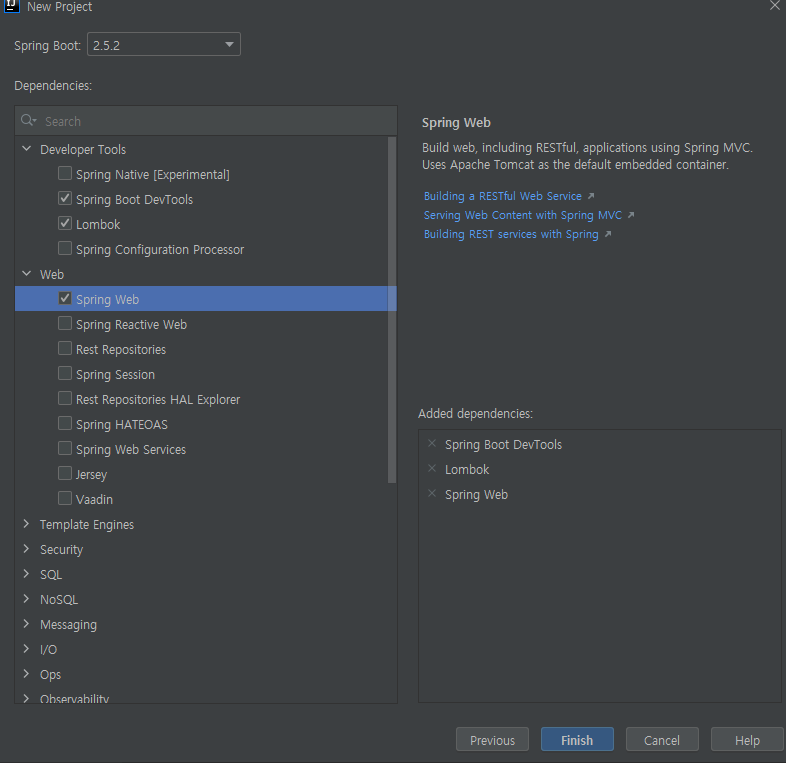Click the dependencies list vertical scrollbar
The width and height of the screenshot is (786, 763).
(x=392, y=310)
